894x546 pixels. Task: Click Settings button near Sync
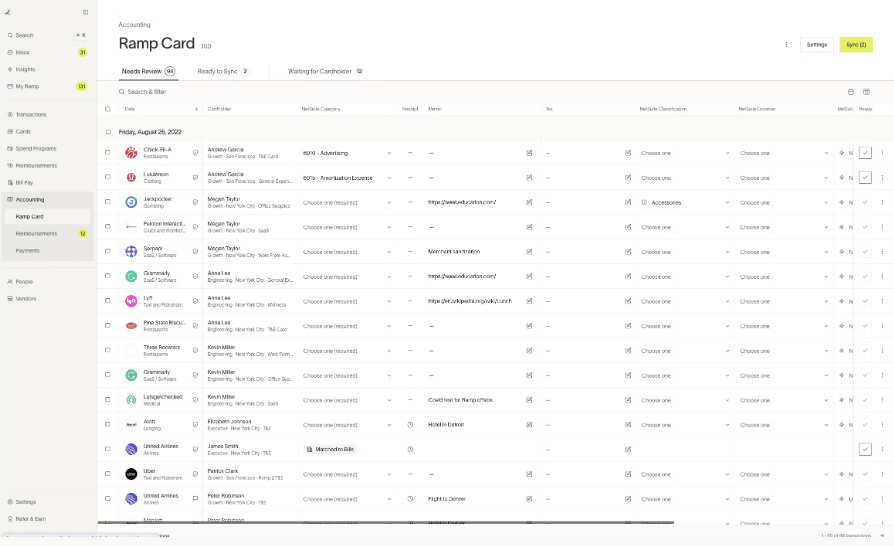point(816,44)
